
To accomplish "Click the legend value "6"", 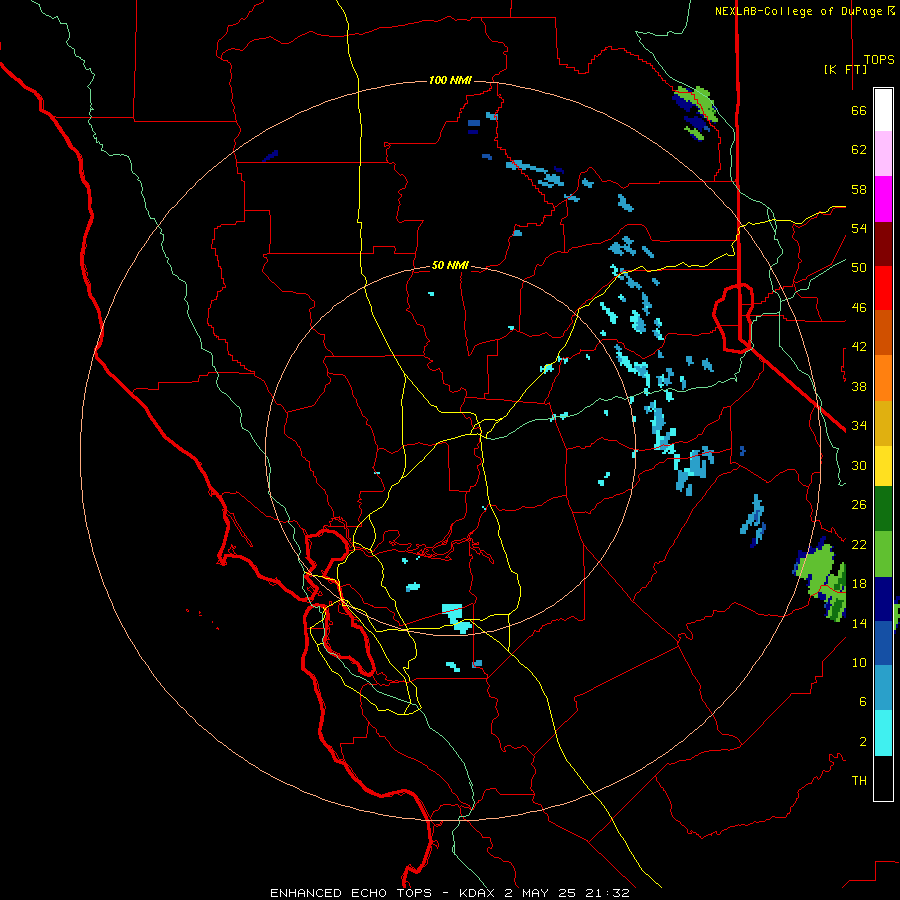I will (x=863, y=702).
